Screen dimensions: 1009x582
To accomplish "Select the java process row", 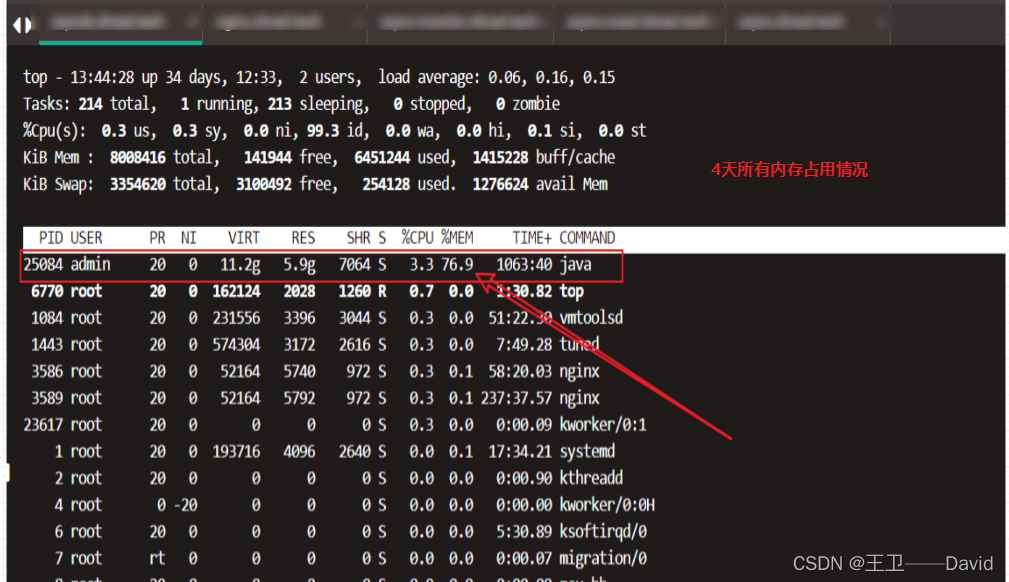I will click(320, 265).
